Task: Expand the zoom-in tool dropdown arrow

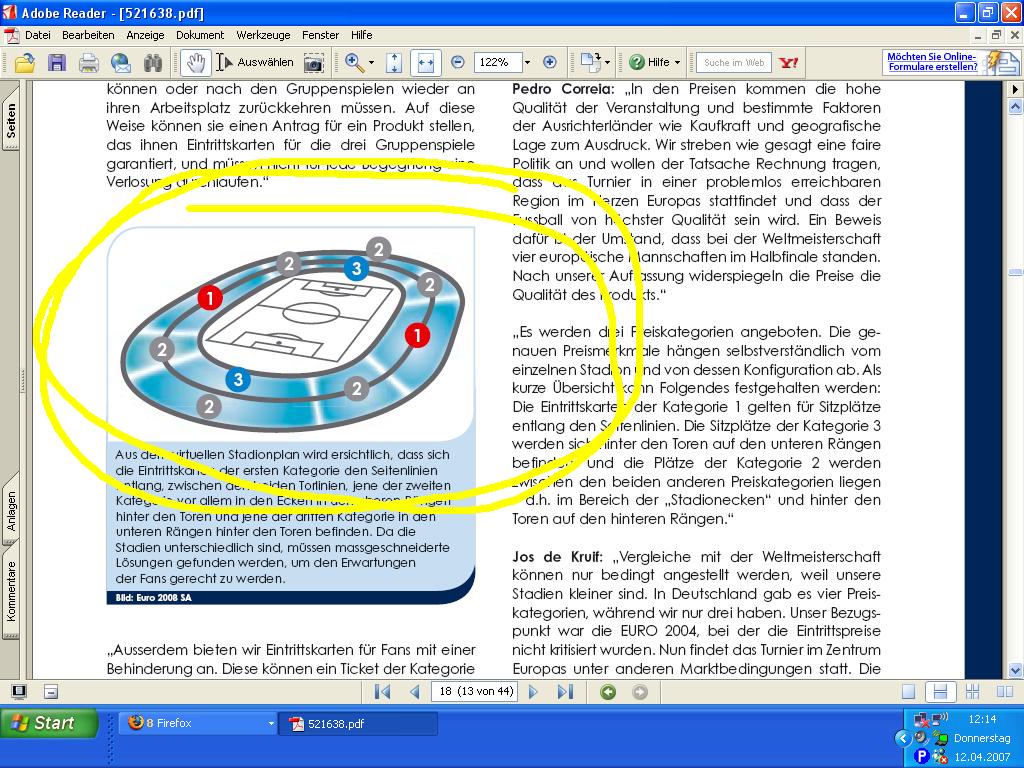Action: click(x=371, y=63)
